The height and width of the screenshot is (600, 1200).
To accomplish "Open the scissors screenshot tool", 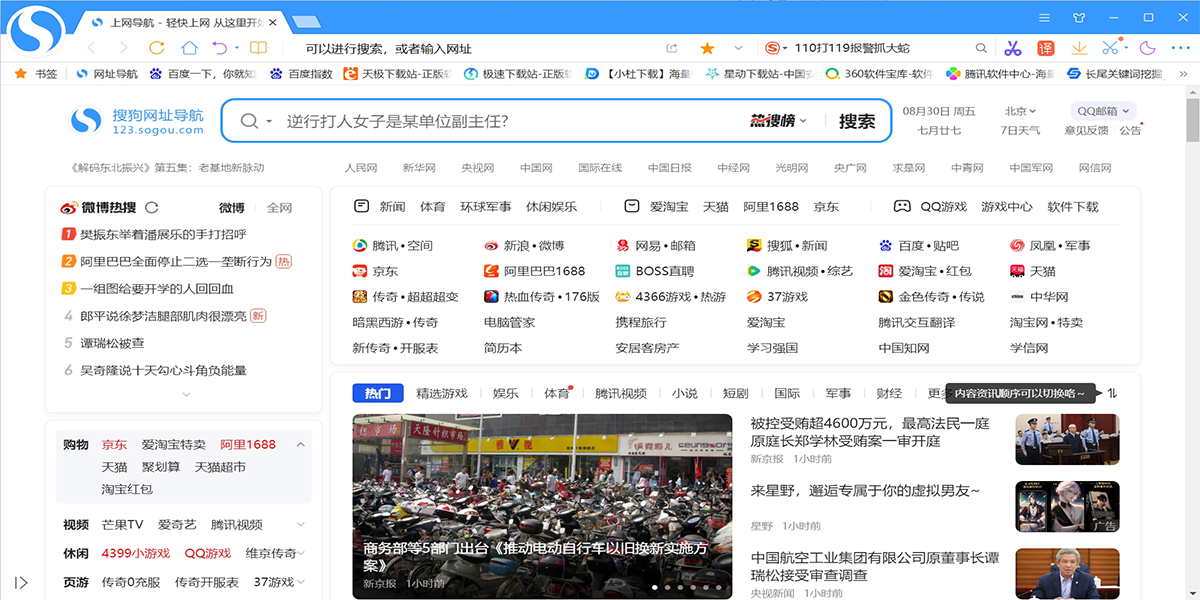I will (x=1013, y=48).
